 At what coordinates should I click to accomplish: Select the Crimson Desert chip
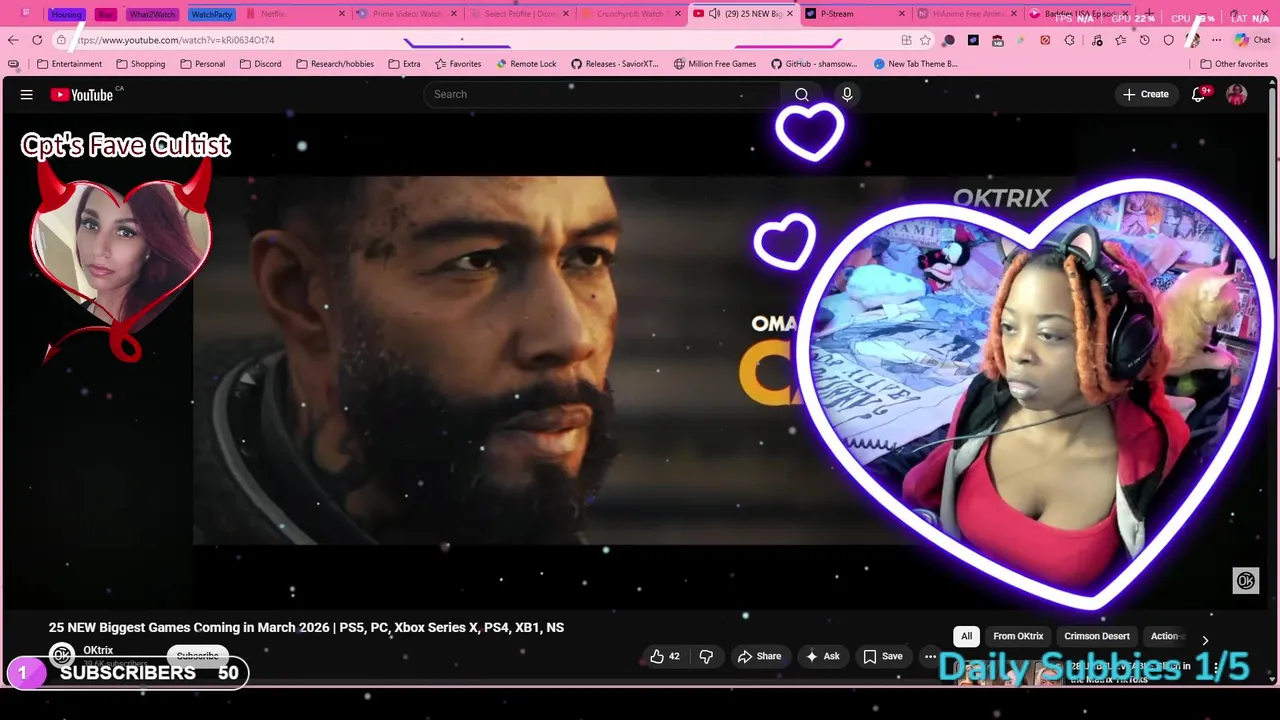click(x=1097, y=636)
